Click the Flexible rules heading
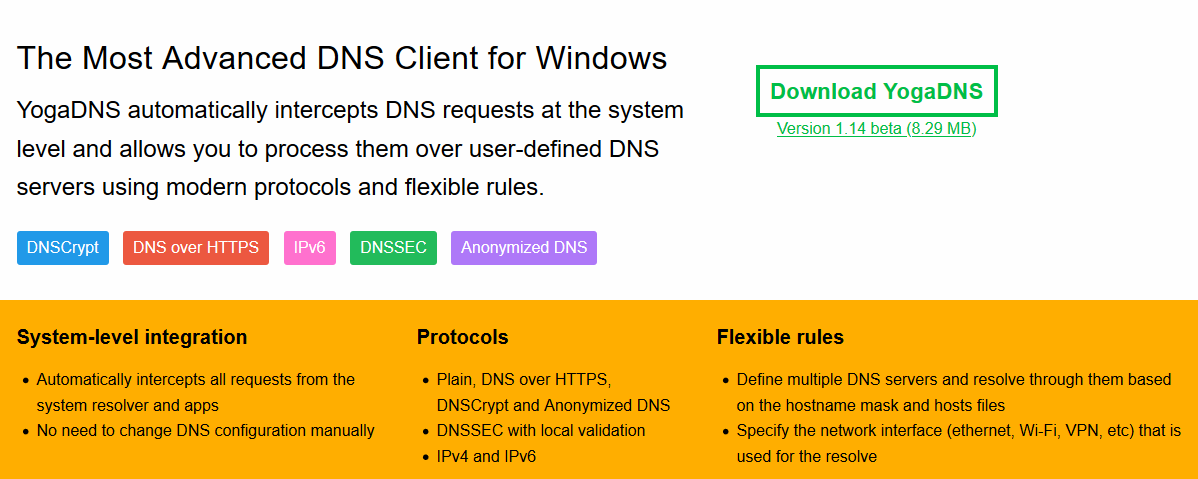The width and height of the screenshot is (1198, 479). coord(780,337)
